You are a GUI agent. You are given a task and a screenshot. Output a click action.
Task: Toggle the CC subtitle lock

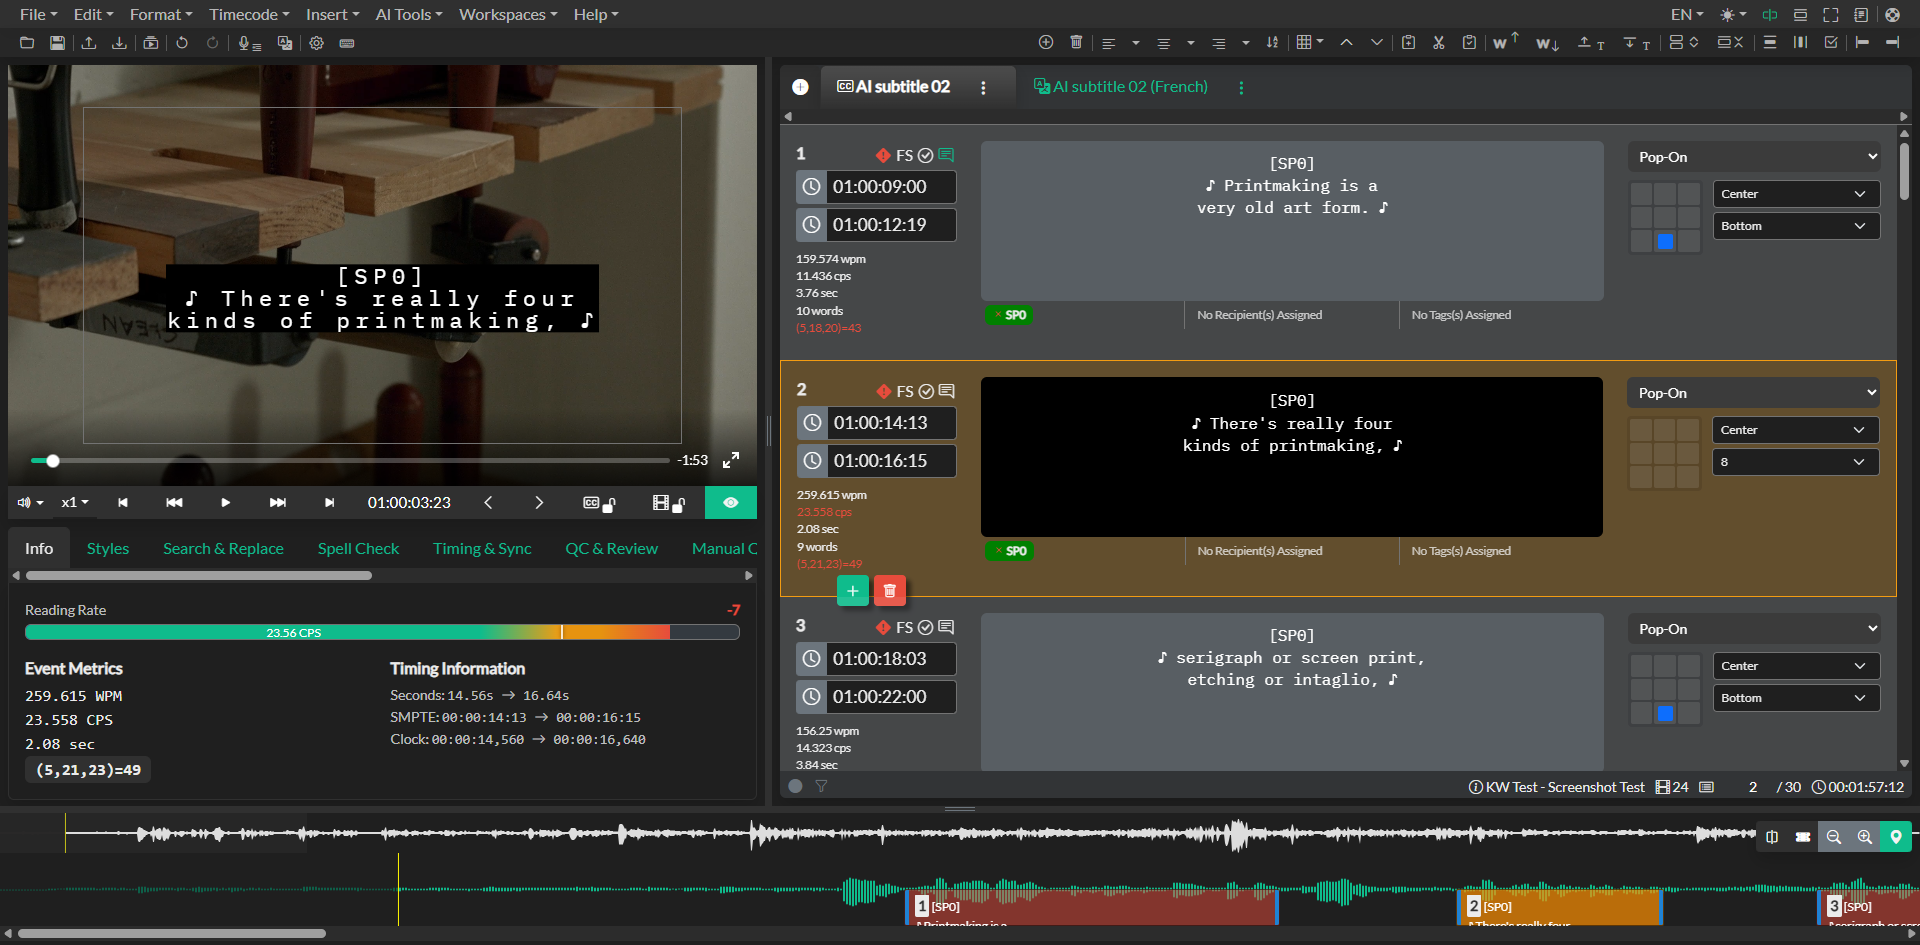tap(598, 503)
